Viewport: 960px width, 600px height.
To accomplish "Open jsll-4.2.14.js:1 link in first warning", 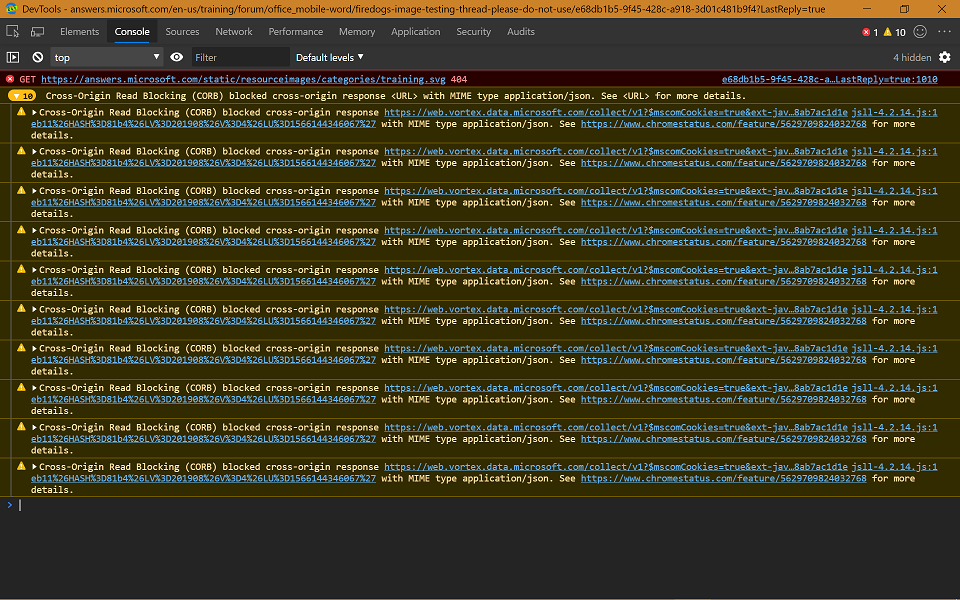I will click(x=894, y=112).
